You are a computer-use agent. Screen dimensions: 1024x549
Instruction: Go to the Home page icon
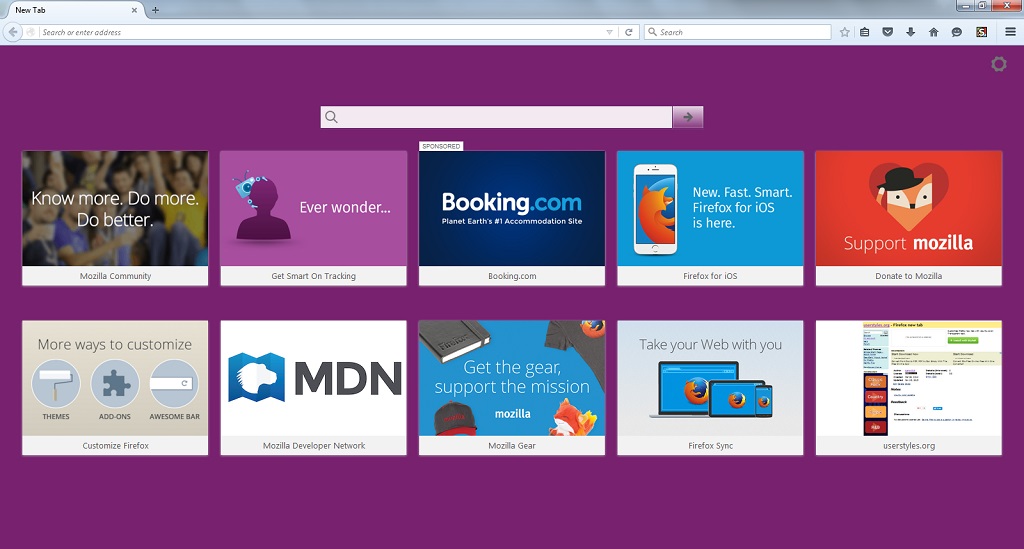pos(933,32)
